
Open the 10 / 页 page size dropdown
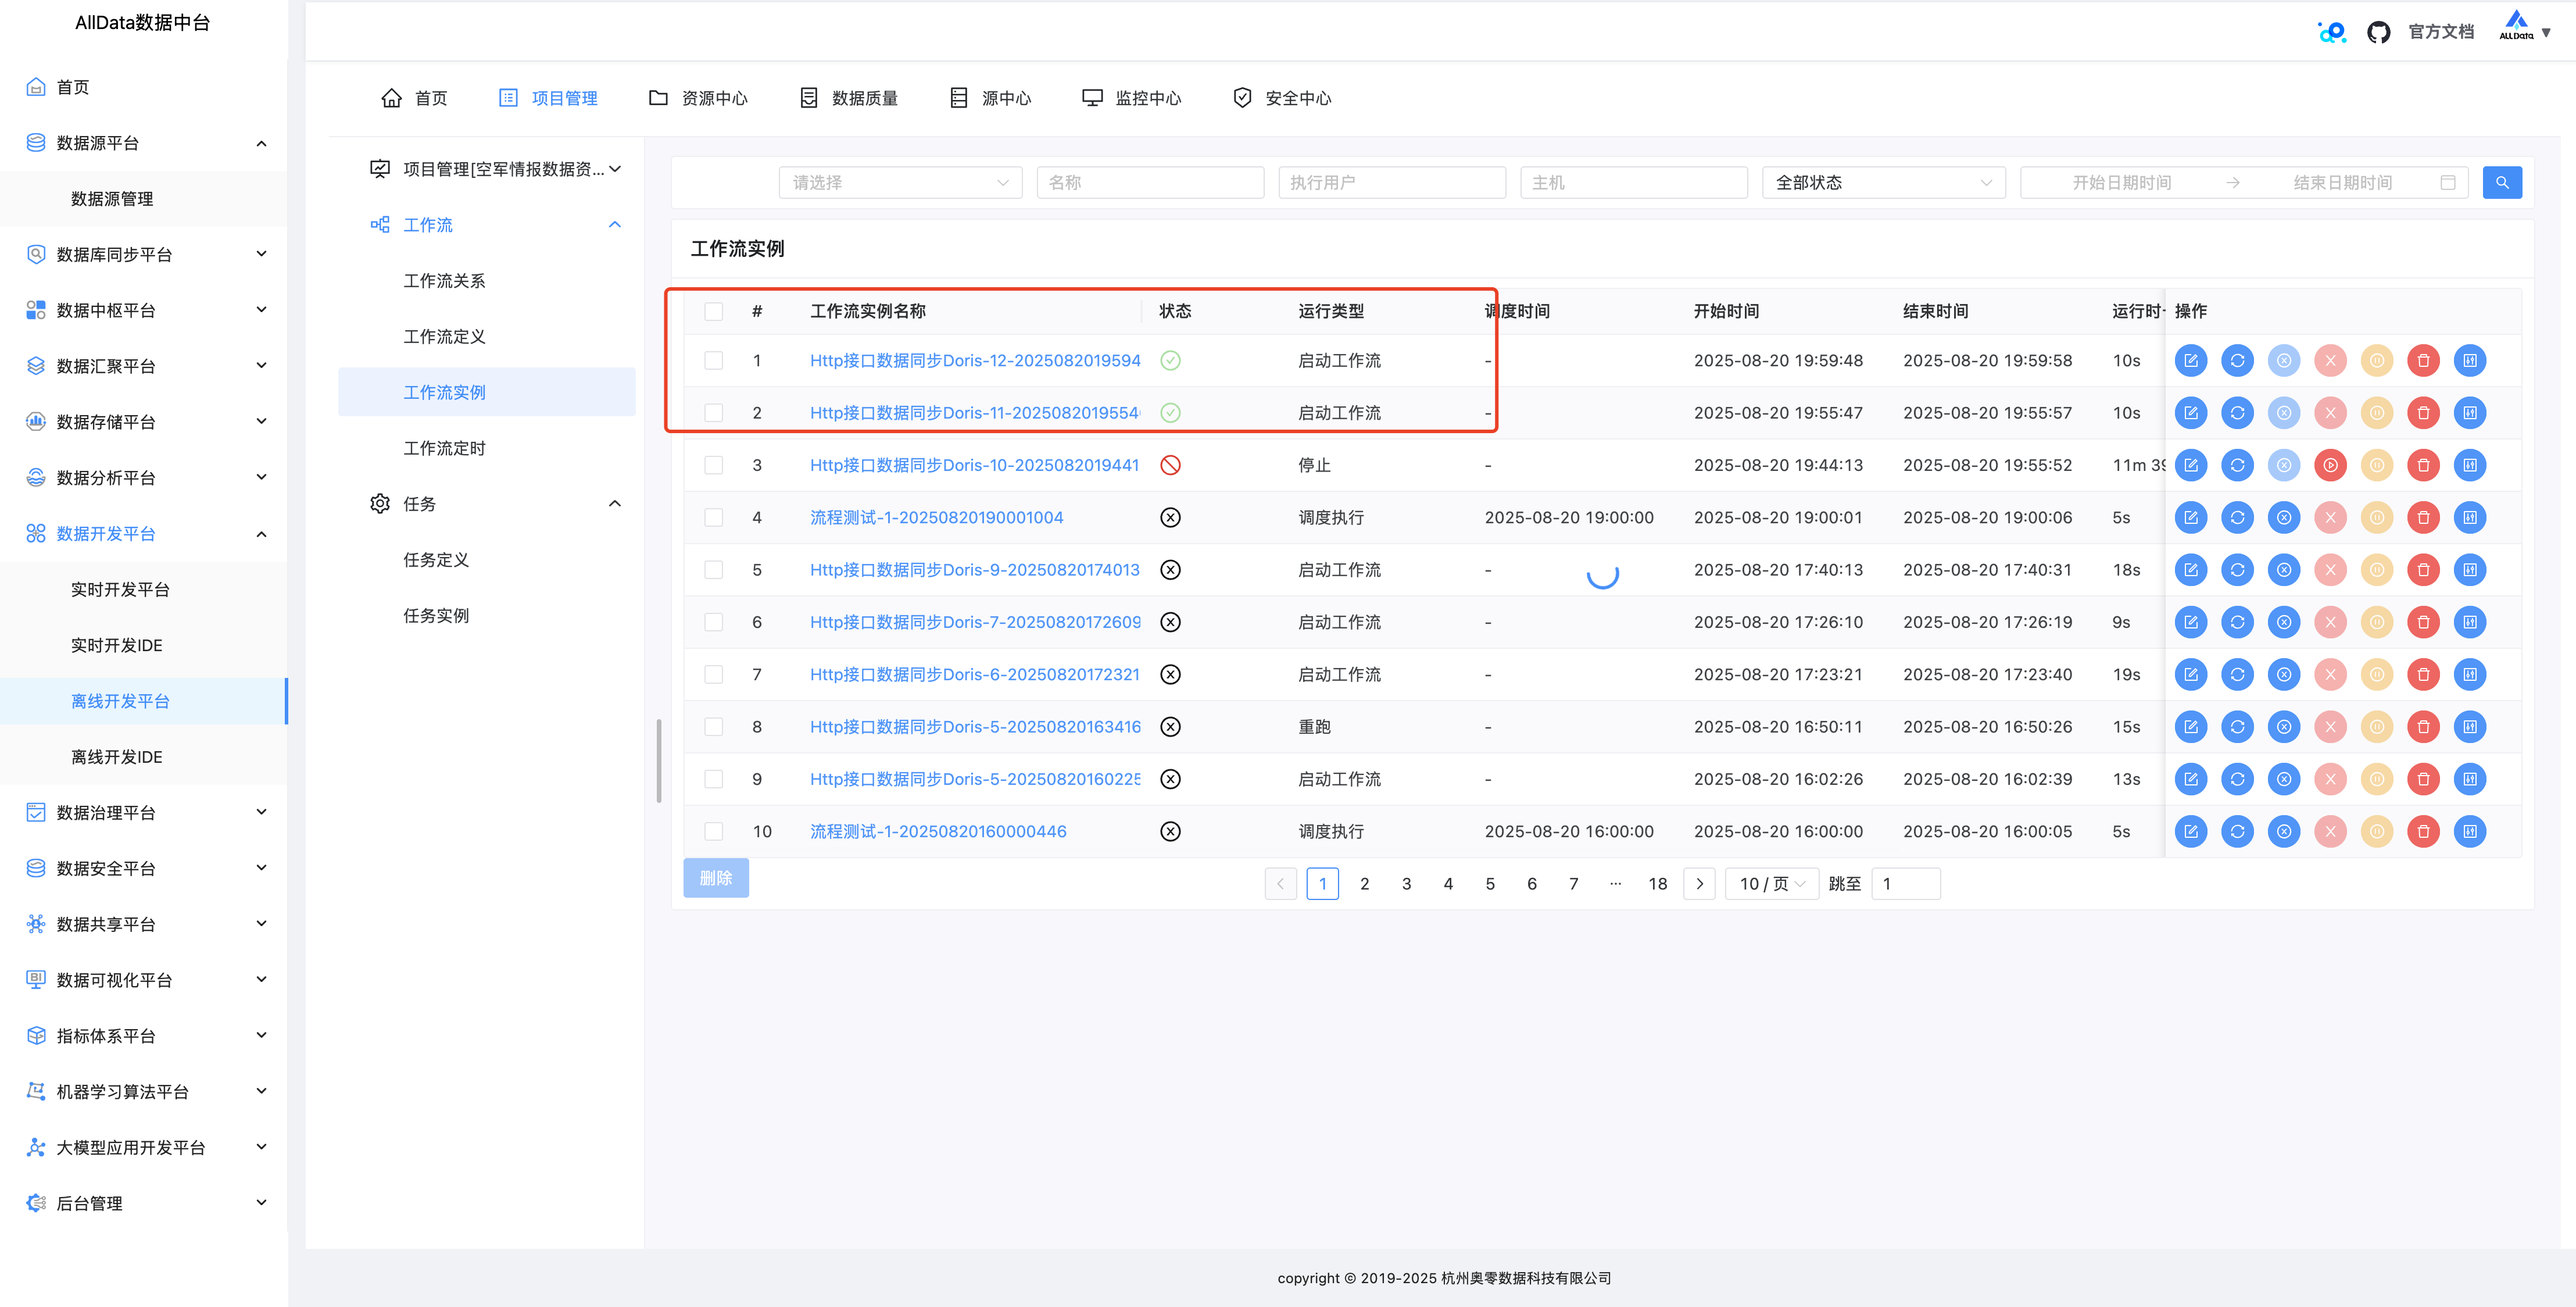(1771, 884)
